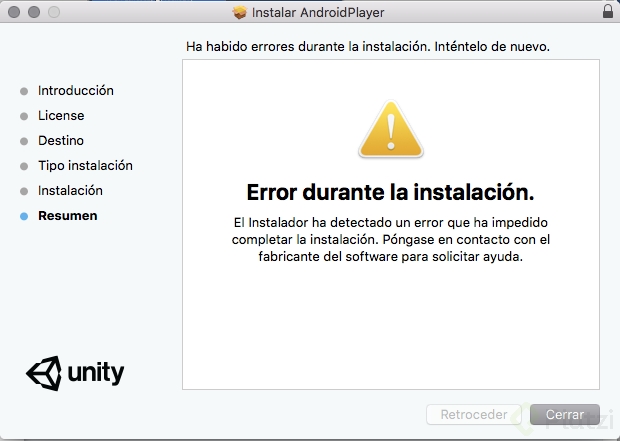Image resolution: width=620 pixels, height=441 pixels.
Task: Select the Destino step
Action: 61,140
